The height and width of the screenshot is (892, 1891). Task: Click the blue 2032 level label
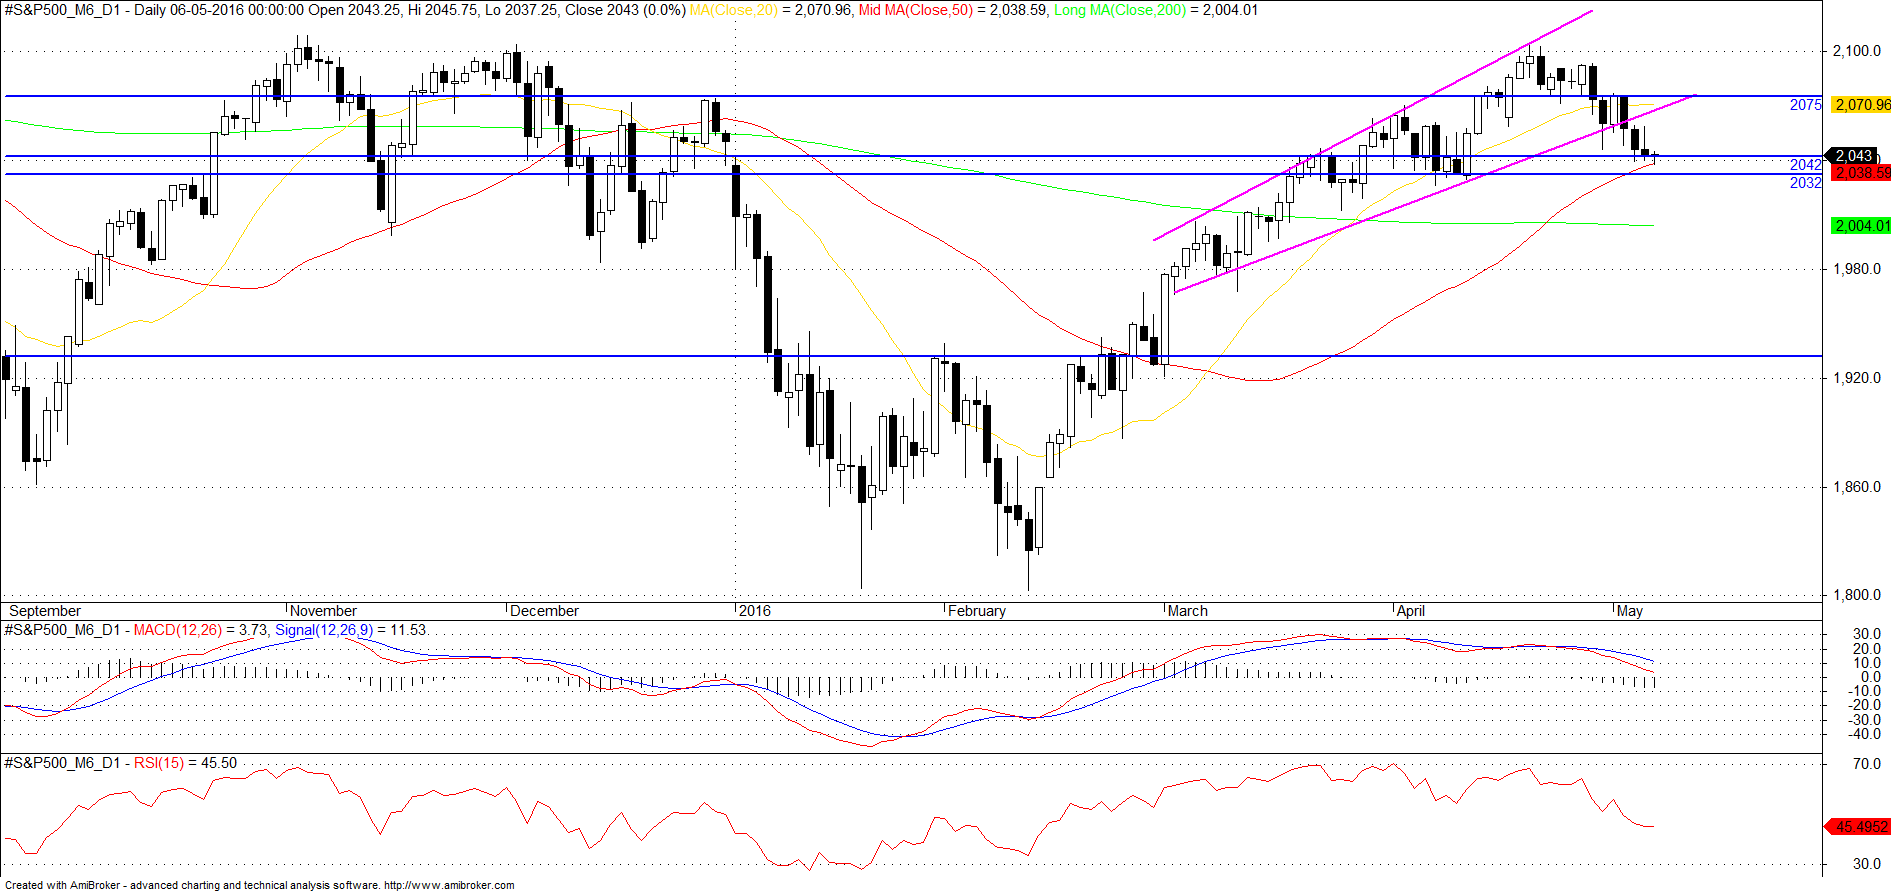coord(1805,183)
